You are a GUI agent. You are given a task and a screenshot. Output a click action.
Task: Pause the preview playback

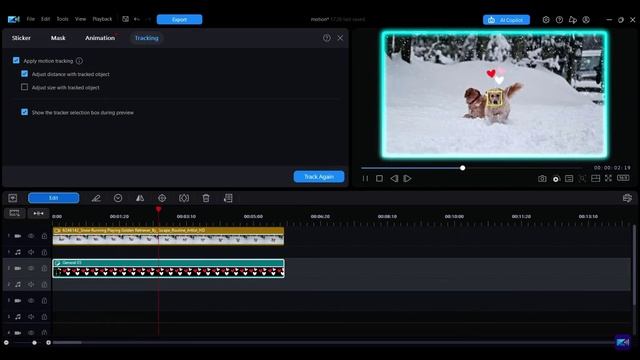pyautogui.click(x=365, y=178)
